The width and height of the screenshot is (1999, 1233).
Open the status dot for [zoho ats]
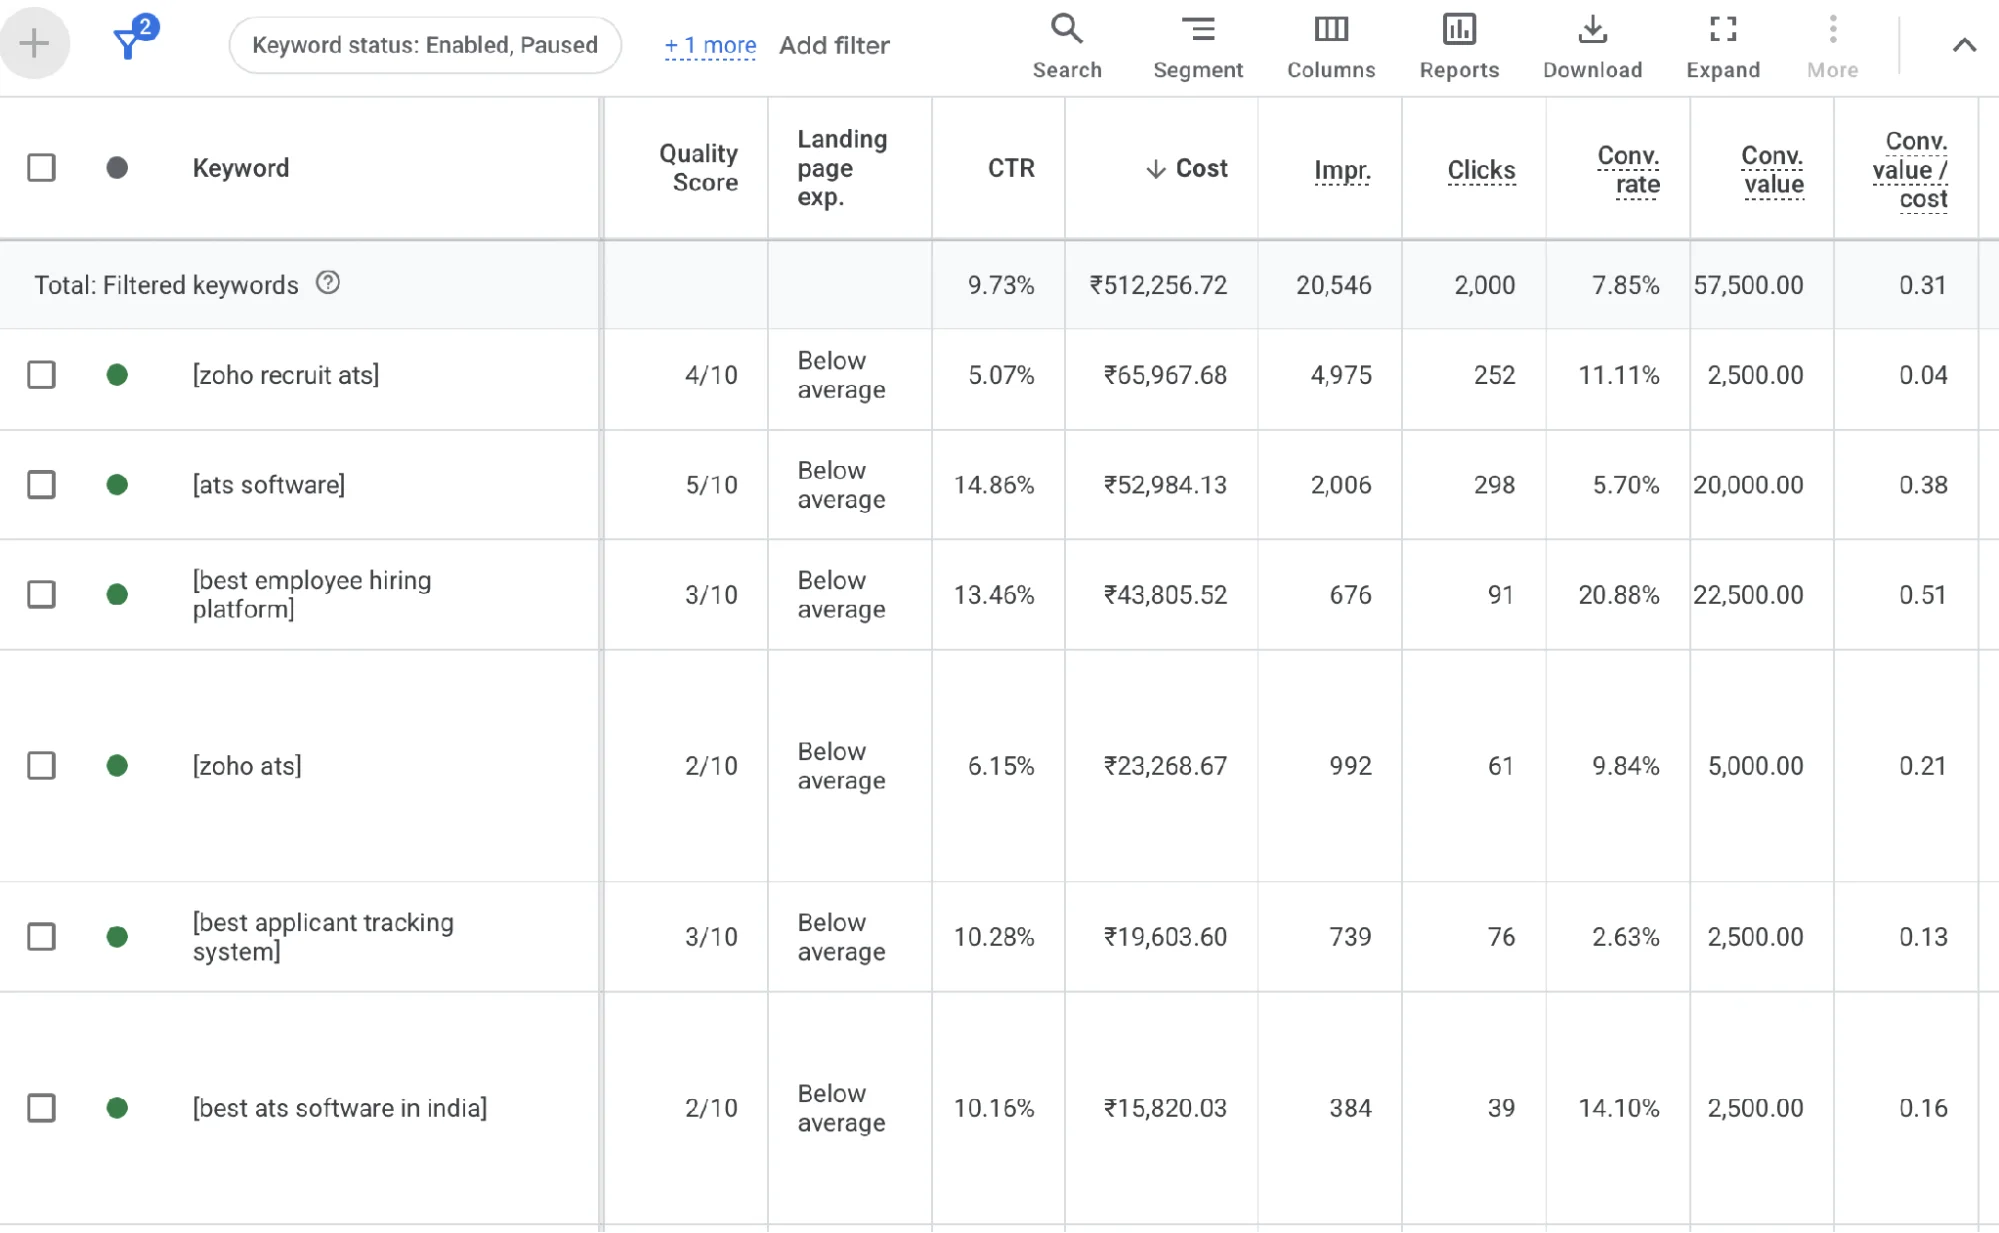tap(117, 766)
